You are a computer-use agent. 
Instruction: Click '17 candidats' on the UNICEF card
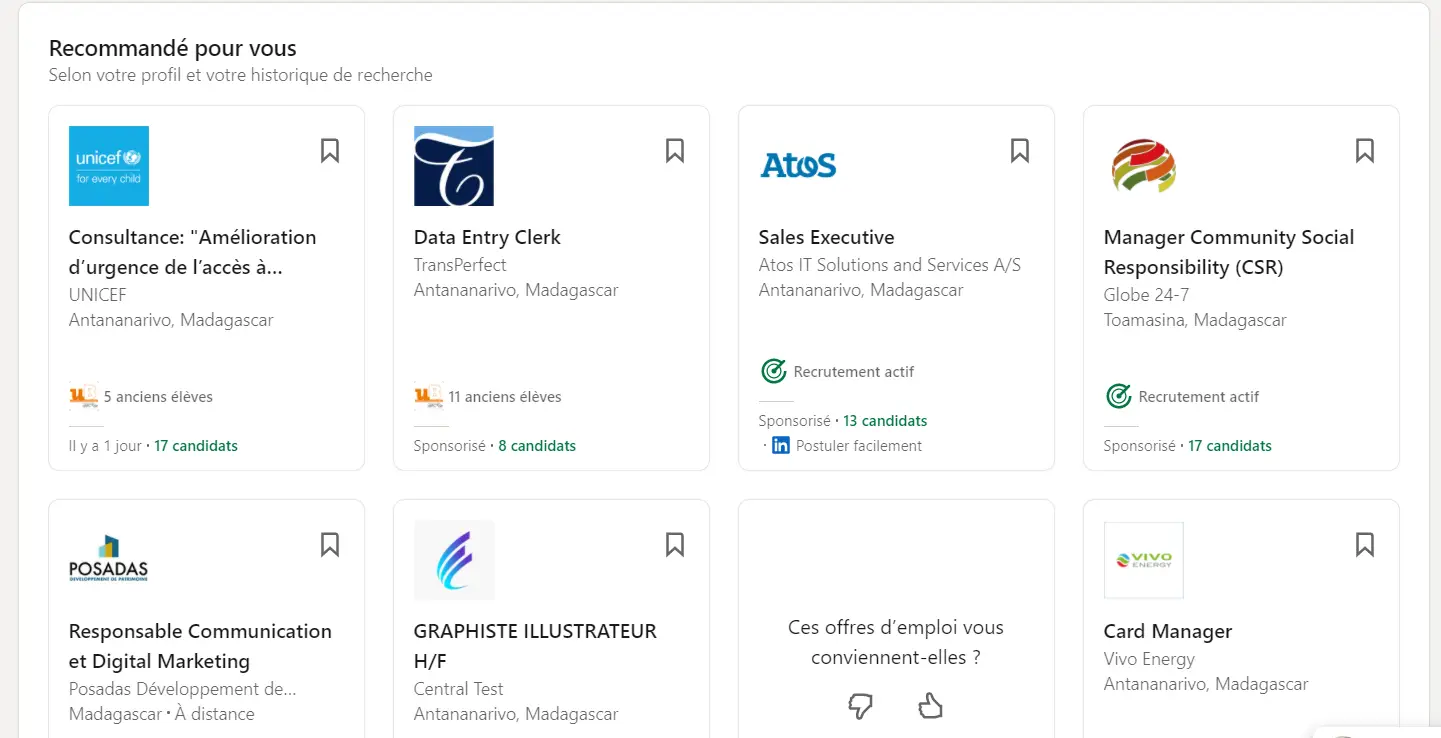196,446
